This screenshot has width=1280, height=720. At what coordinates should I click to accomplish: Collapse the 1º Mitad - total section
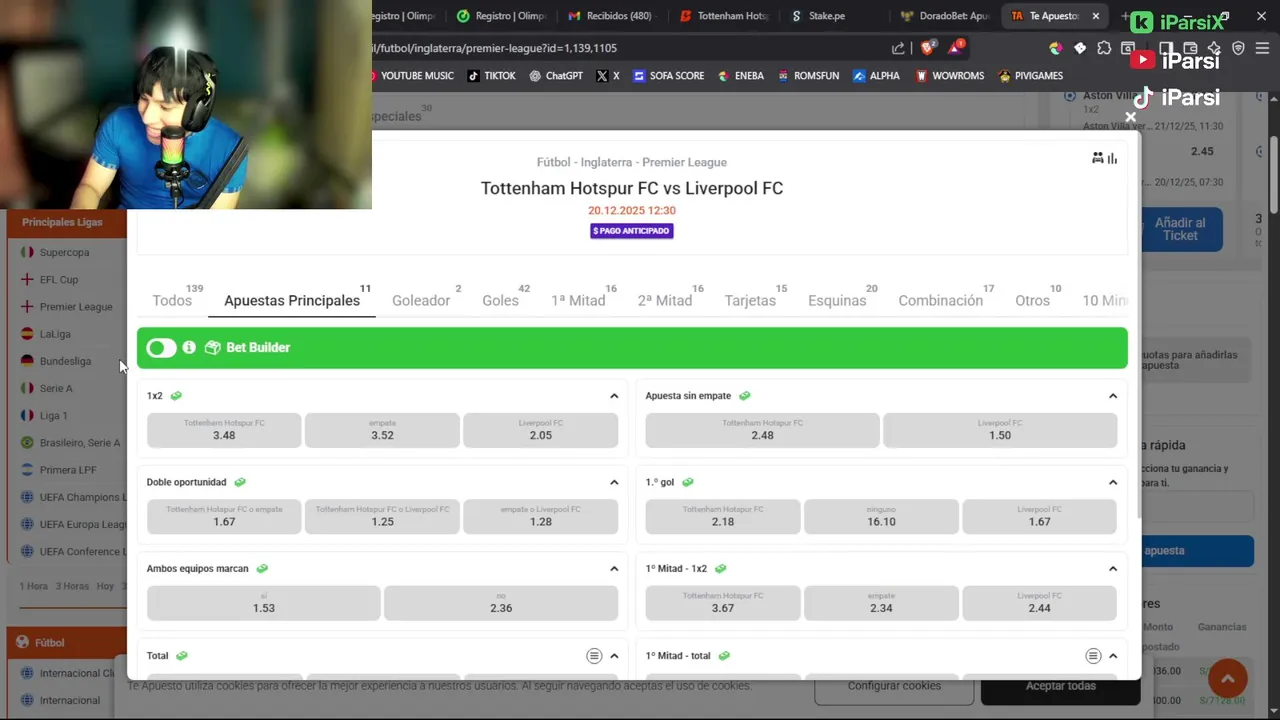pos(1113,656)
